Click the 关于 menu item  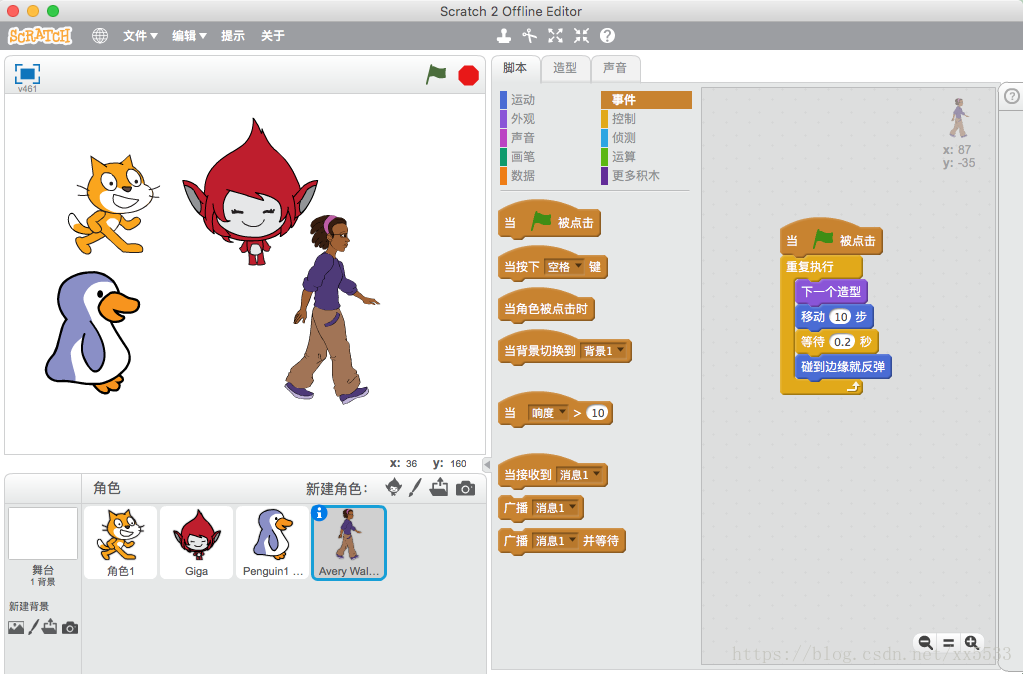(x=273, y=36)
